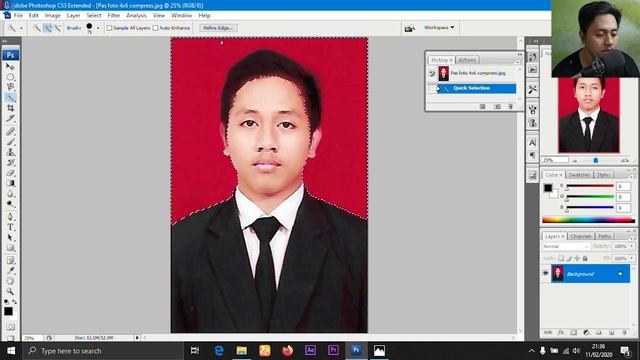
Task: Switch to the Actions tab
Action: click(467, 60)
